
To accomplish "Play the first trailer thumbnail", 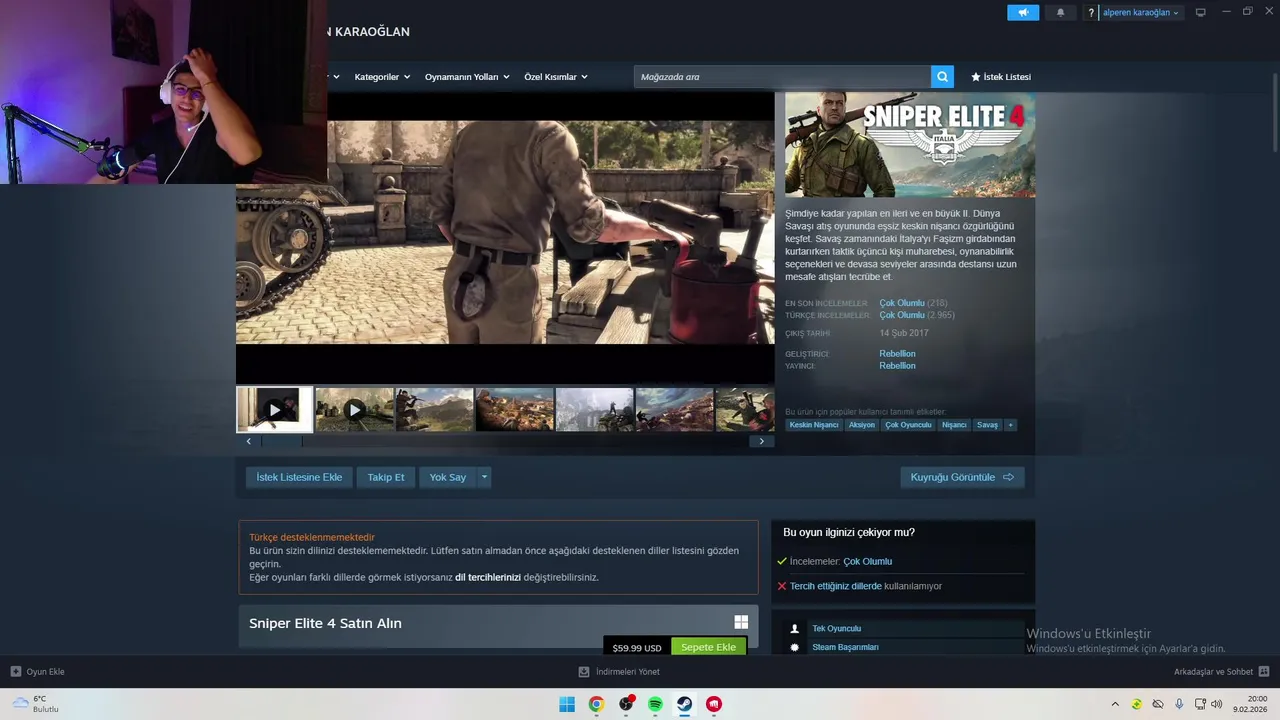I will click(275, 410).
